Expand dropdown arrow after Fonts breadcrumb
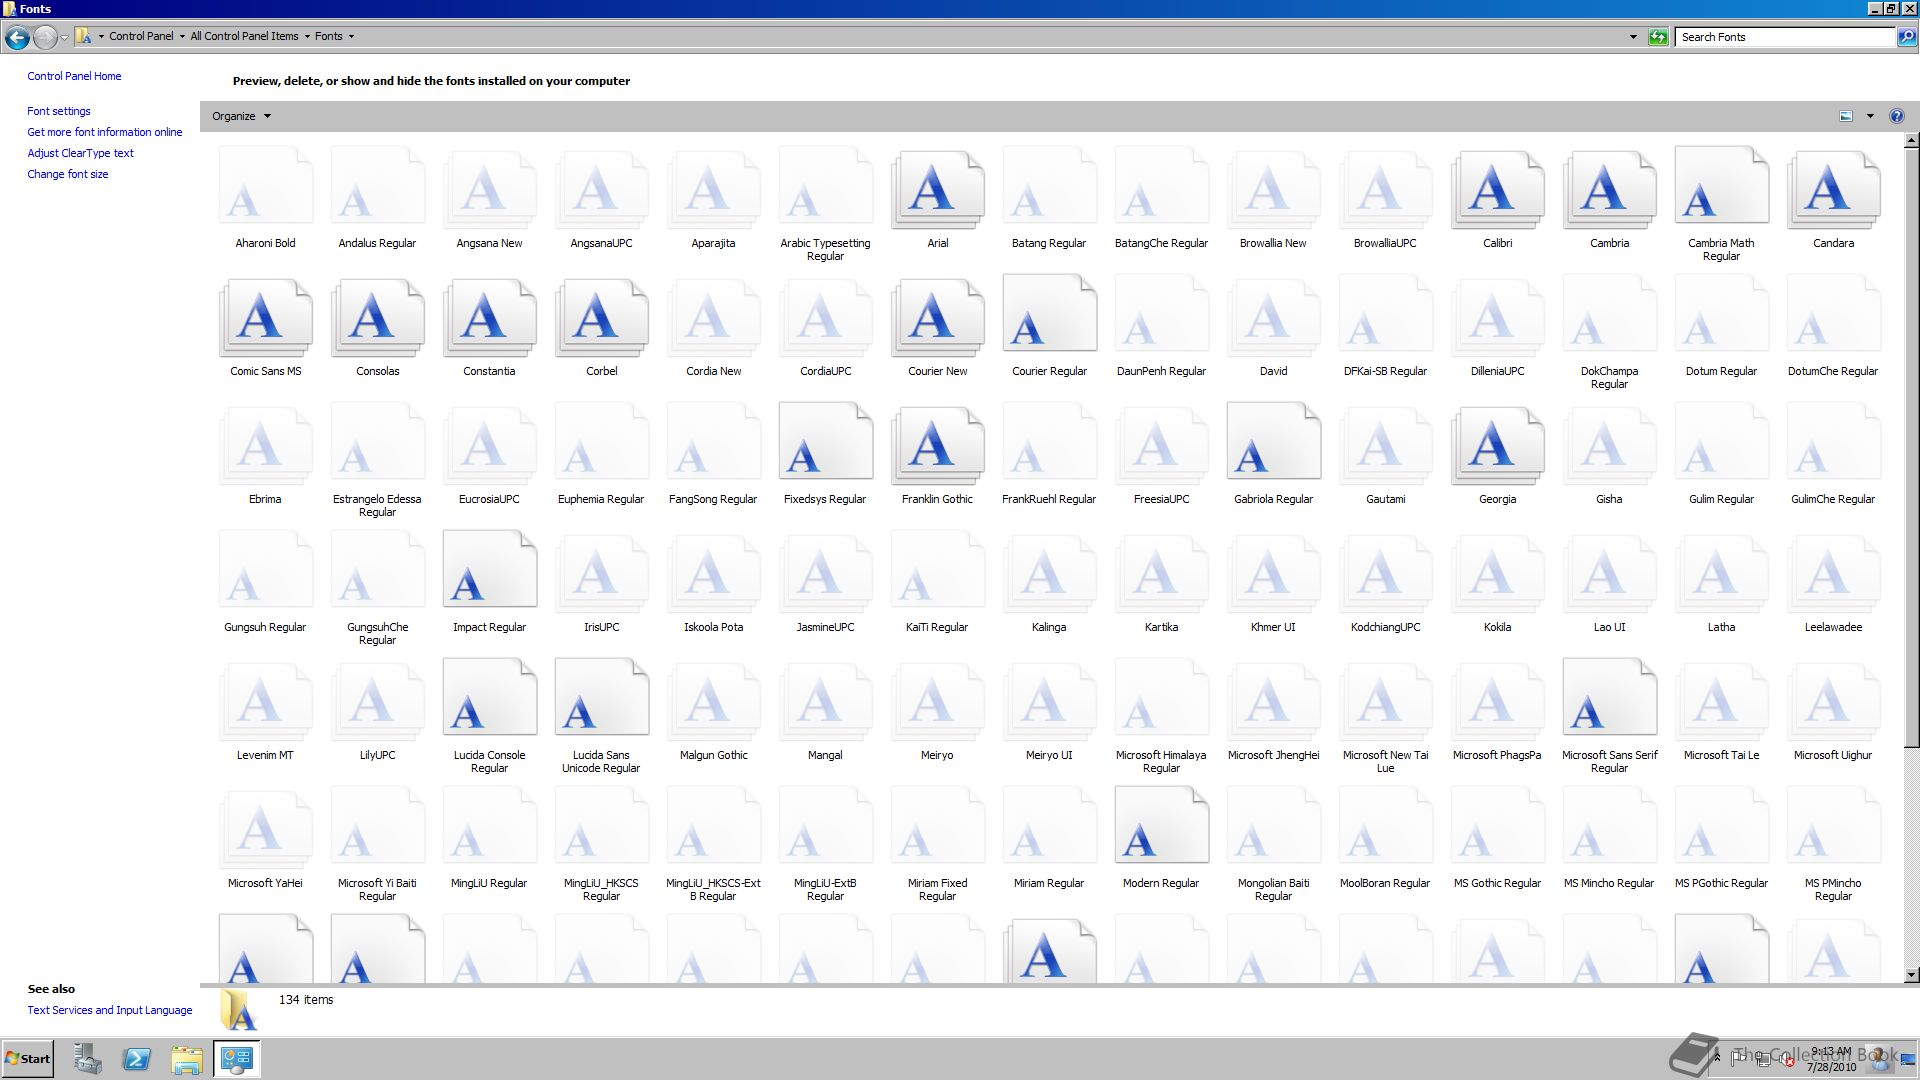Image resolution: width=1920 pixels, height=1080 pixels. (351, 36)
